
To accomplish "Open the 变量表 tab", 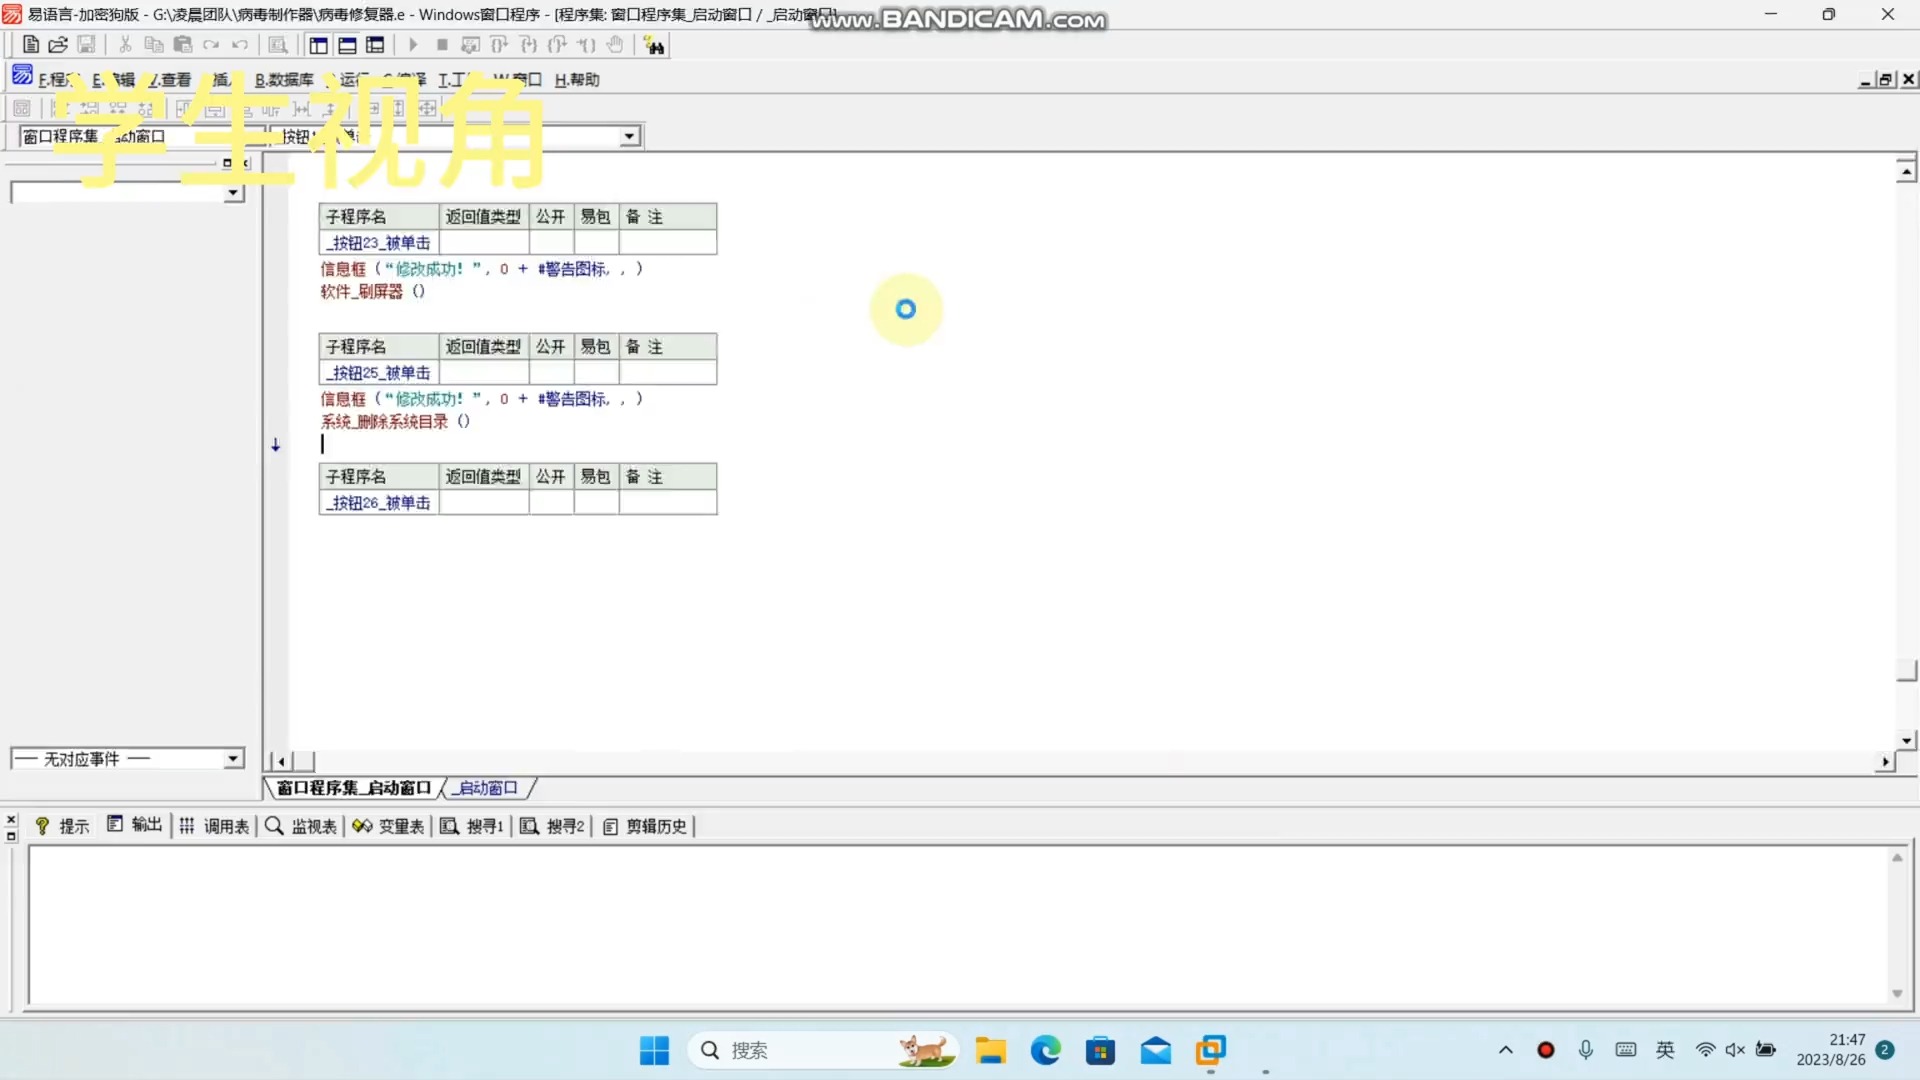I will [x=388, y=826].
